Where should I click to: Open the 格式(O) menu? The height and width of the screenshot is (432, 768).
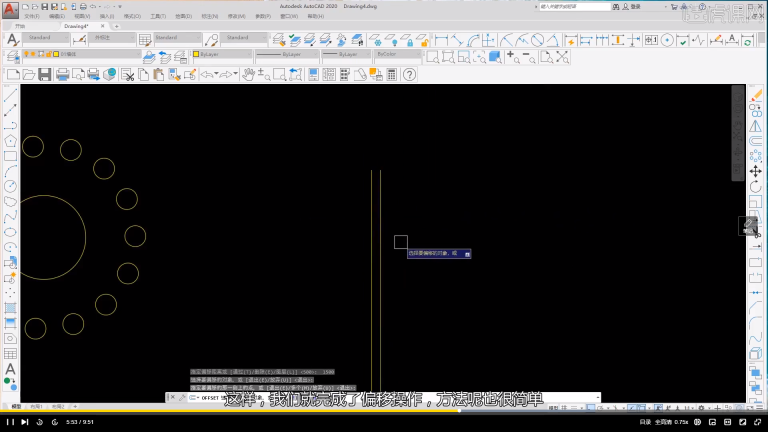click(132, 16)
